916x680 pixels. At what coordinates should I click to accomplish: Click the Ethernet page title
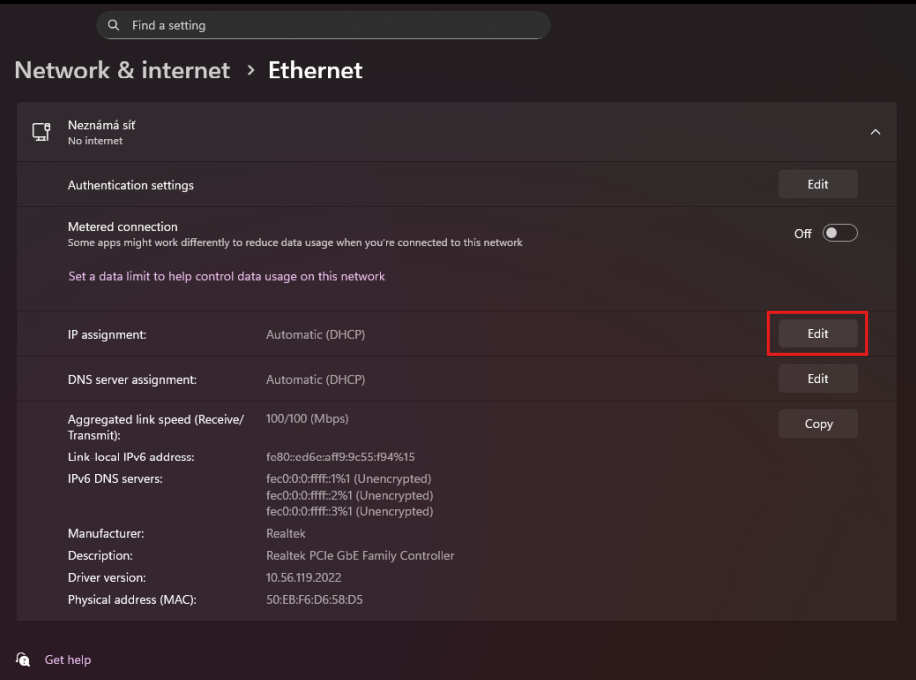(315, 70)
